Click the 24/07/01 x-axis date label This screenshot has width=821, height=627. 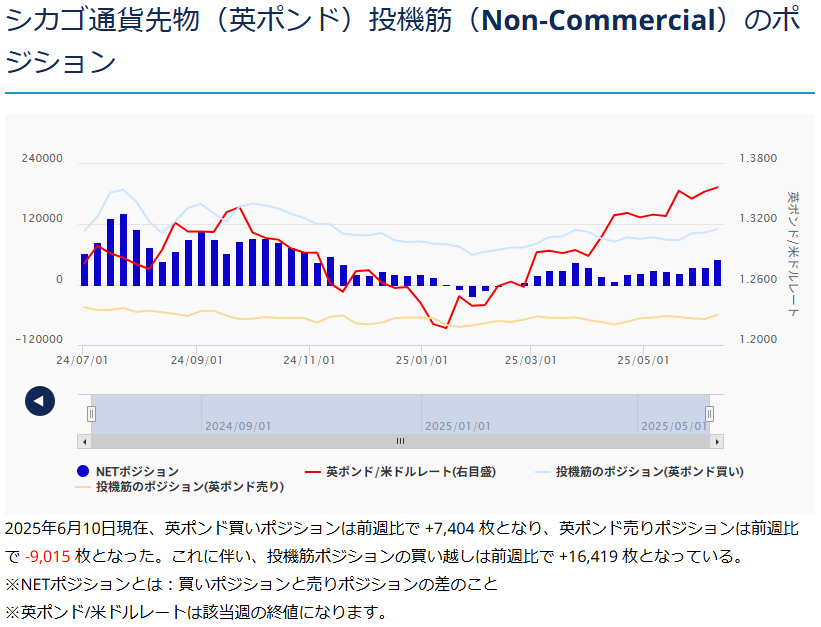(83, 359)
